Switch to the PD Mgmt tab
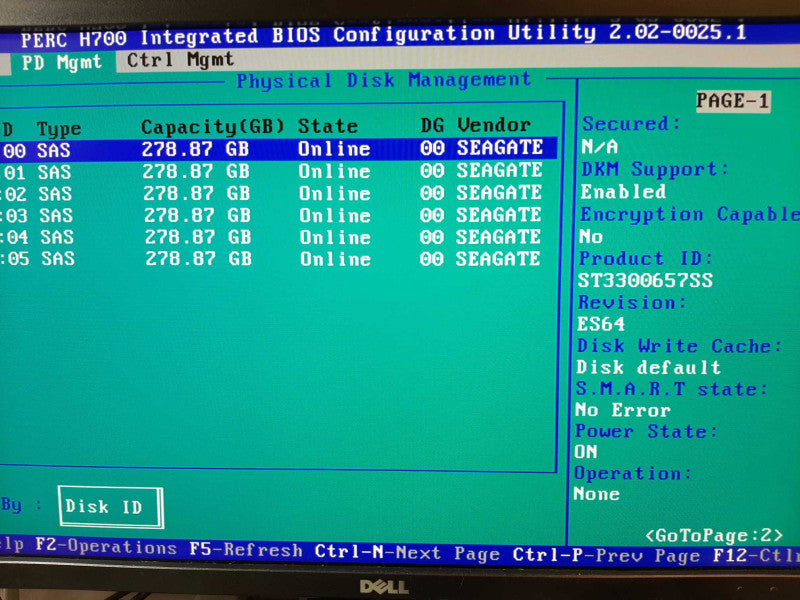 62,62
